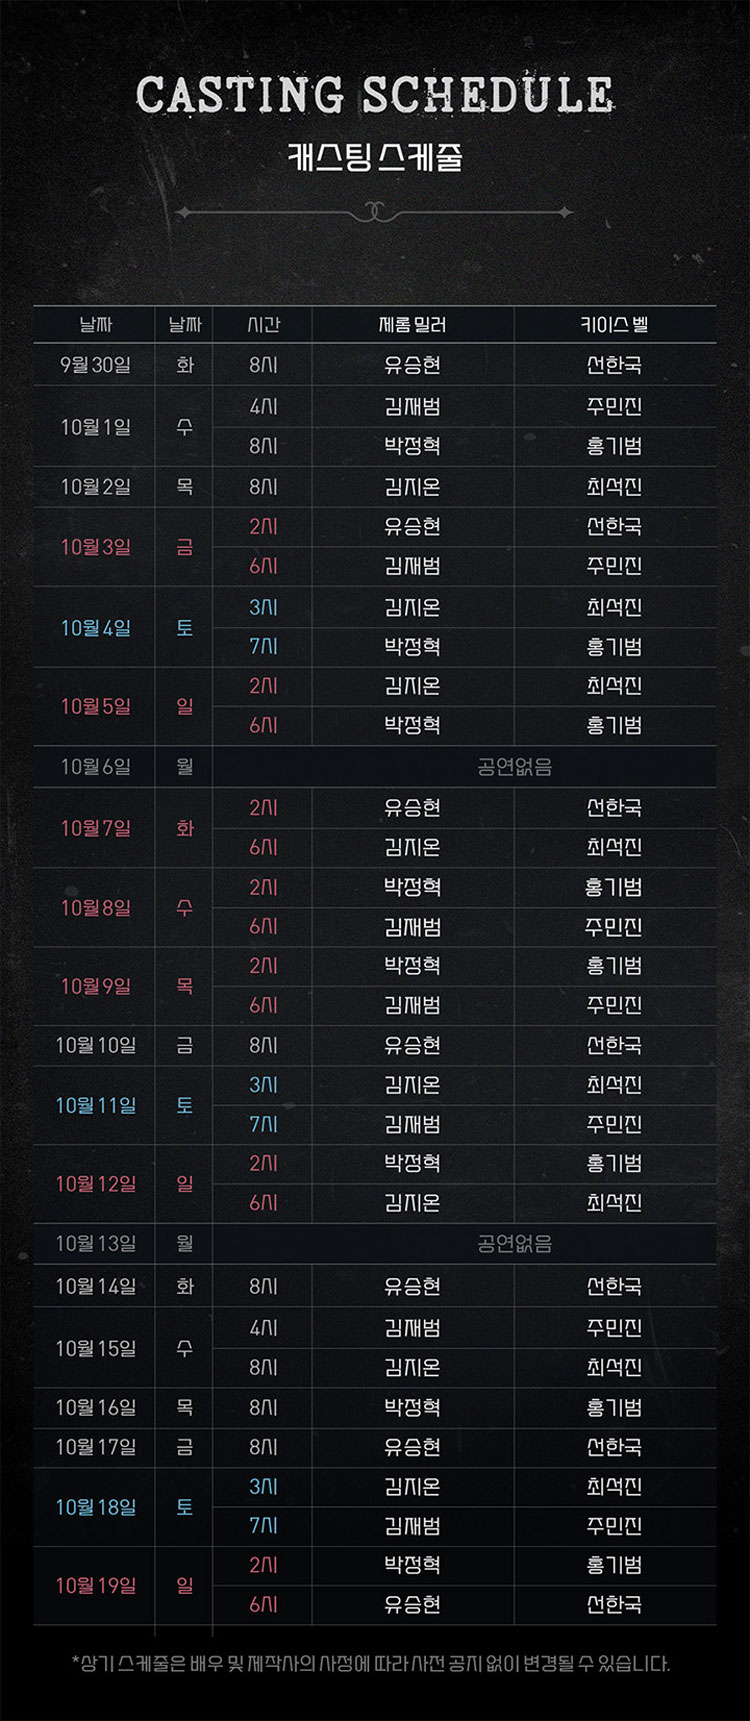Click the 8시 time for 10월 17일
The image size is (750, 1721).
263,1447
